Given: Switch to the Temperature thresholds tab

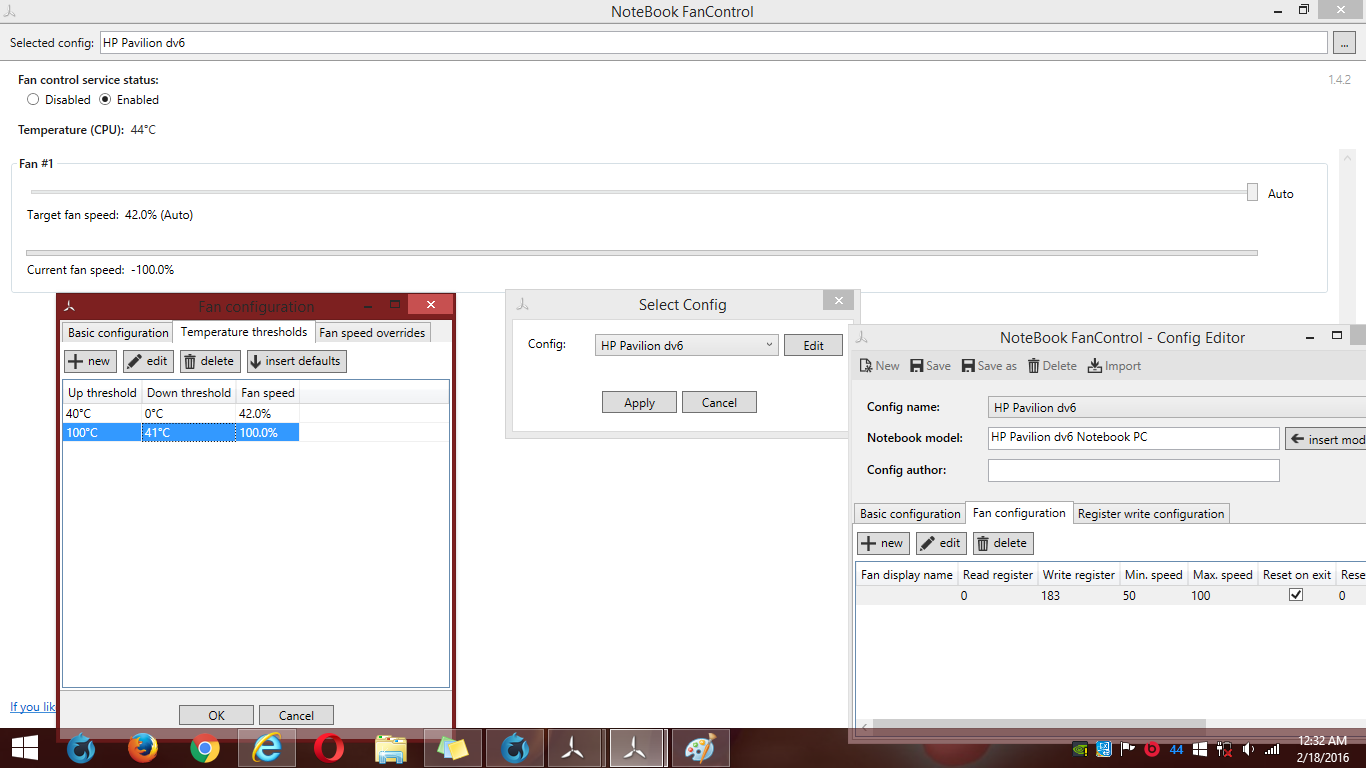Looking at the screenshot, I should click(244, 332).
